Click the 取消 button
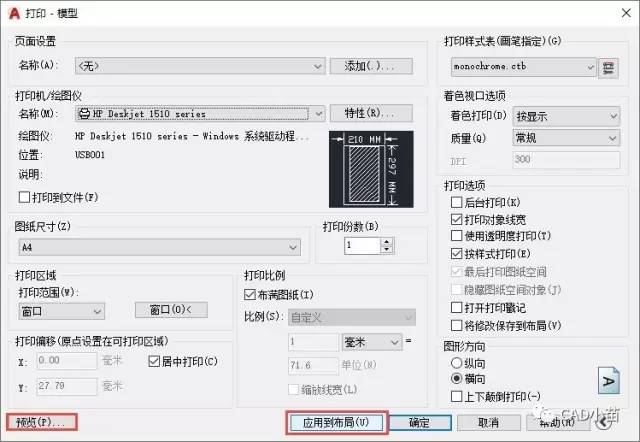The width and height of the screenshot is (640, 442). (x=489, y=423)
